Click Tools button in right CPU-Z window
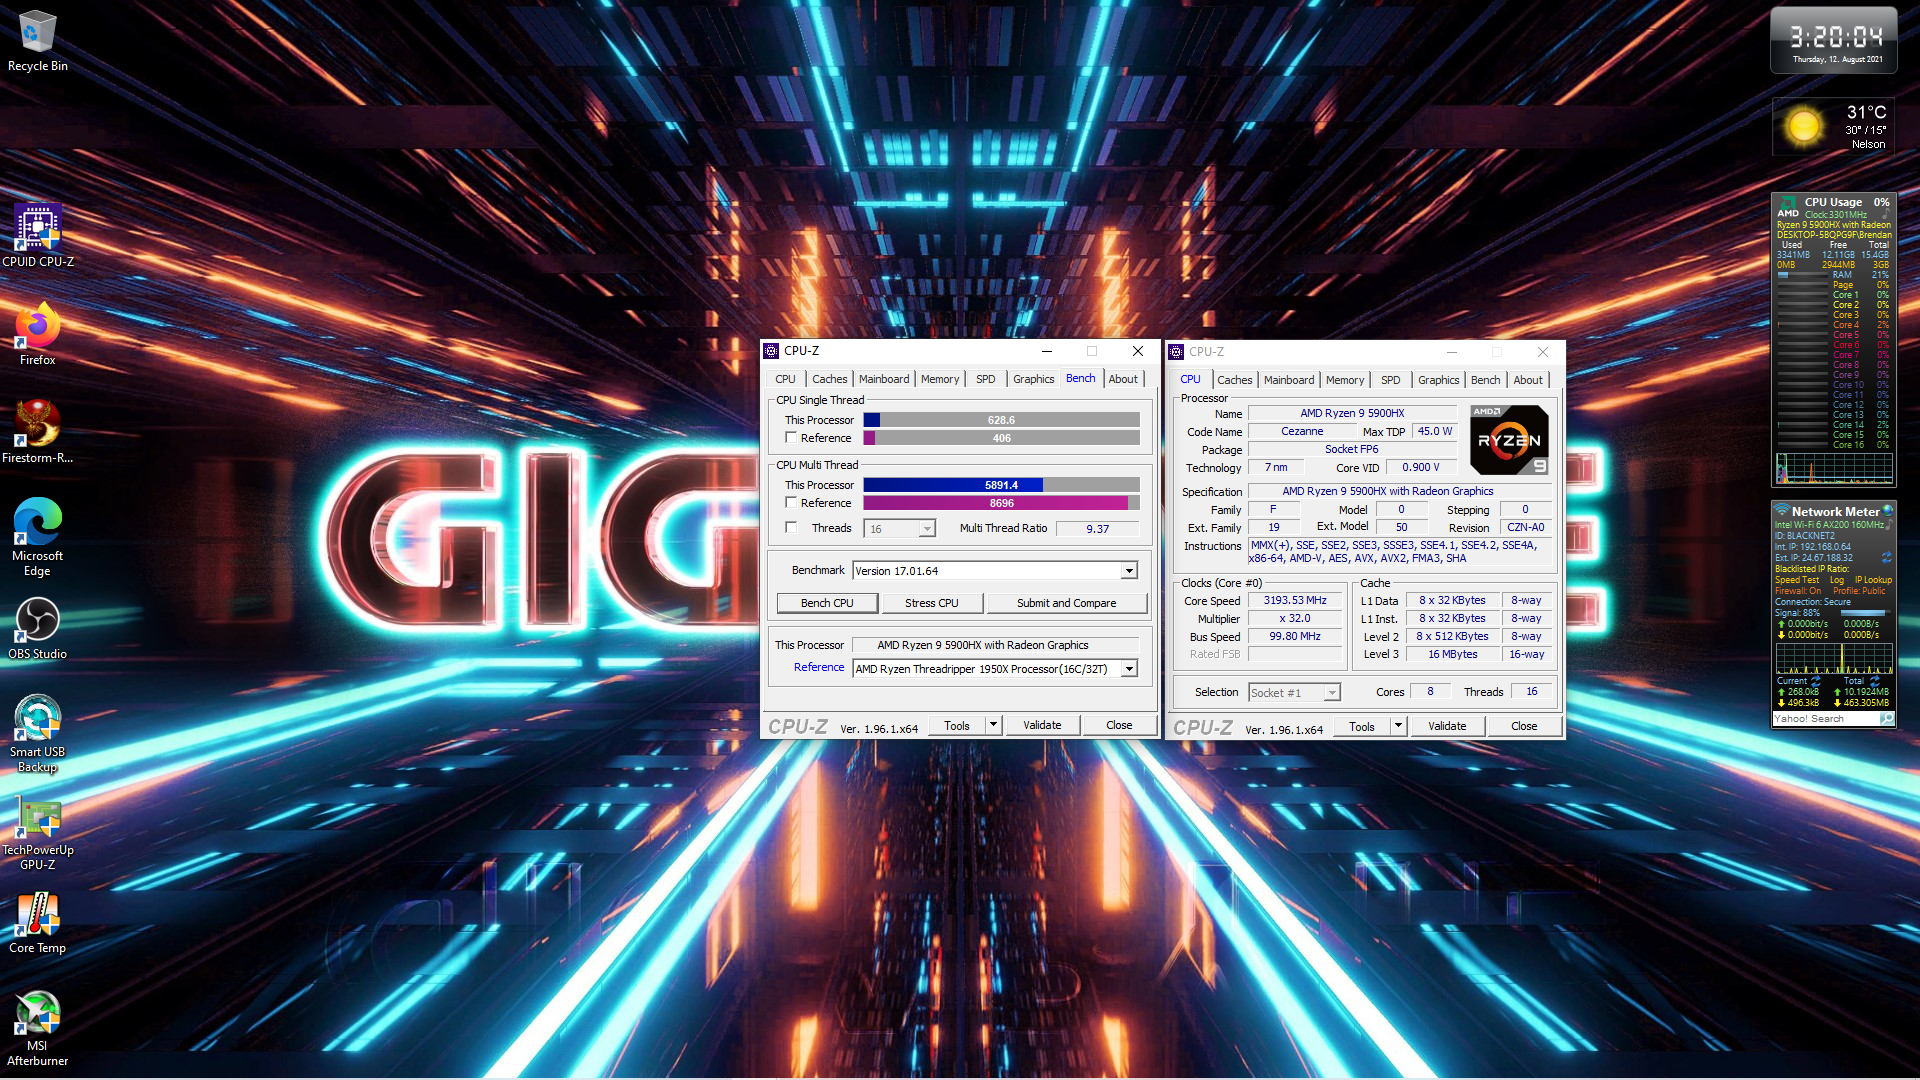This screenshot has height=1080, width=1920. click(x=1362, y=726)
